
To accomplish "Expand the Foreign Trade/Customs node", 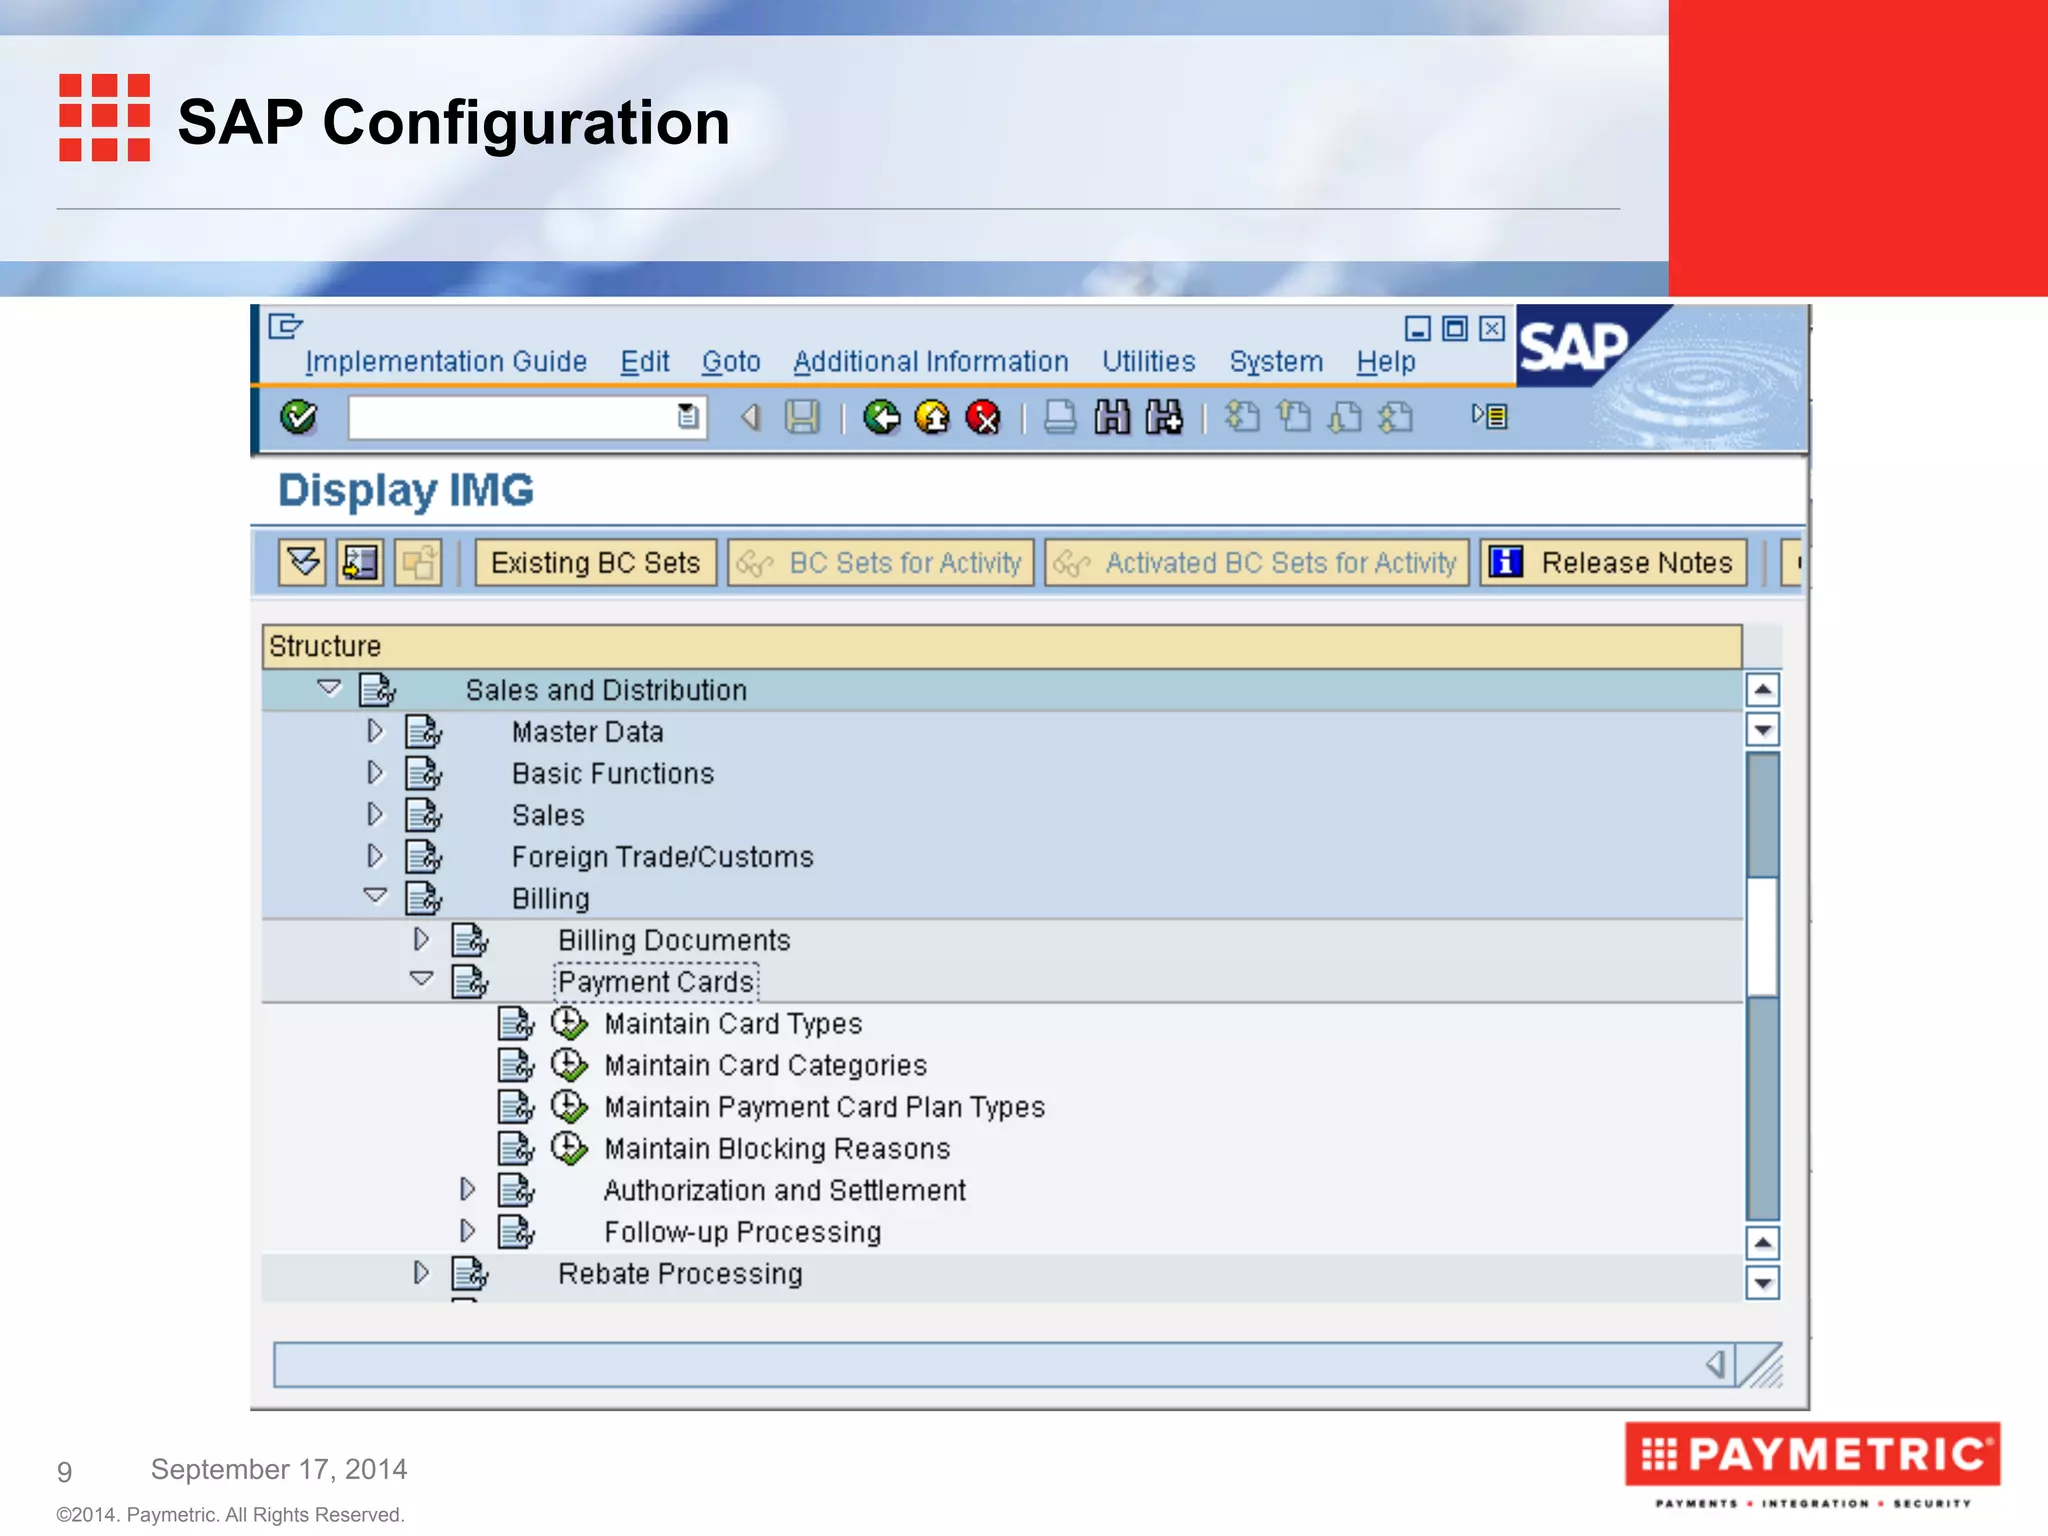I will tap(375, 856).
